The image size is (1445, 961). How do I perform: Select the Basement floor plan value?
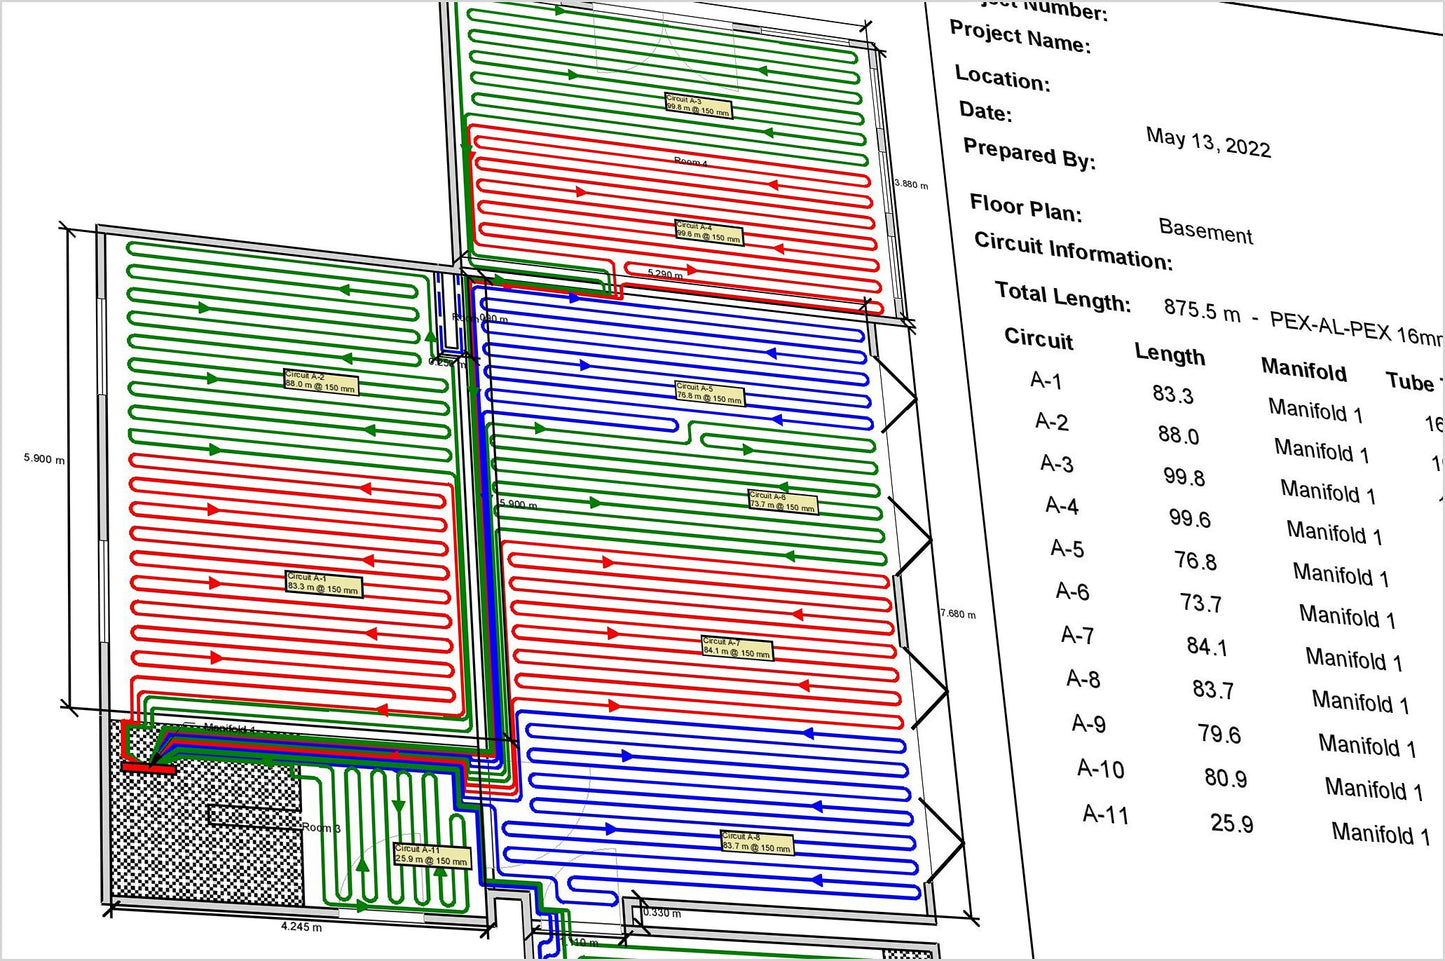[1205, 231]
